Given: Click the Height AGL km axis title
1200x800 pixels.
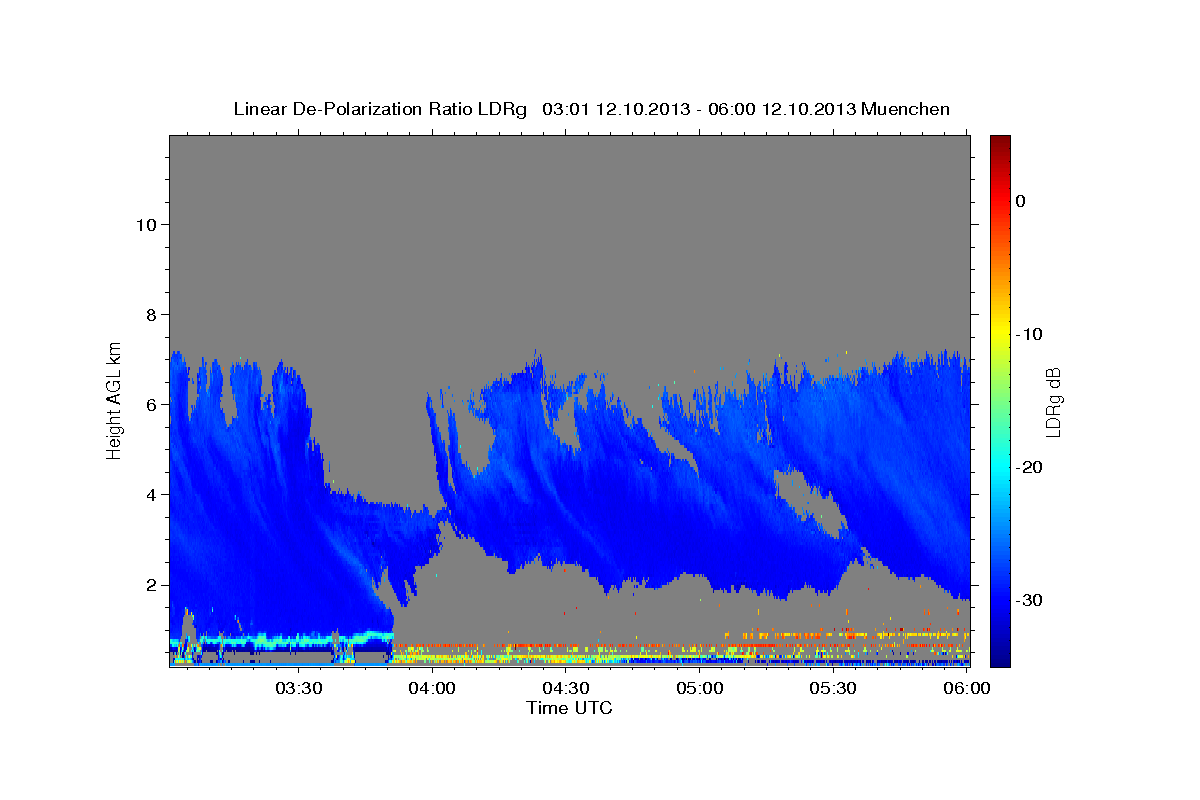Looking at the screenshot, I should 115,398.
